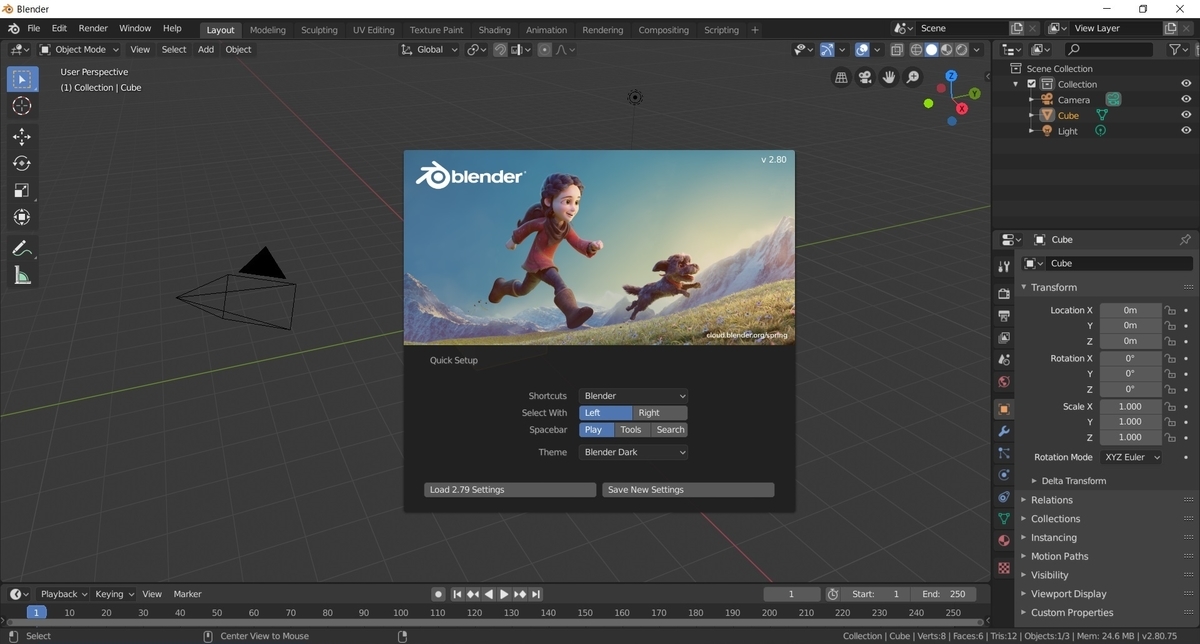Viewport: 1200px width, 644px height.
Task: Click the outliner filter icon
Action: click(x=1176, y=49)
